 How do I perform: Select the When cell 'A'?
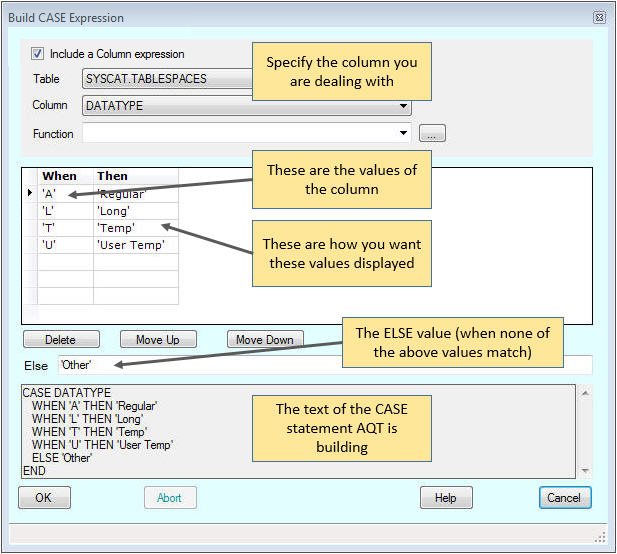point(65,194)
